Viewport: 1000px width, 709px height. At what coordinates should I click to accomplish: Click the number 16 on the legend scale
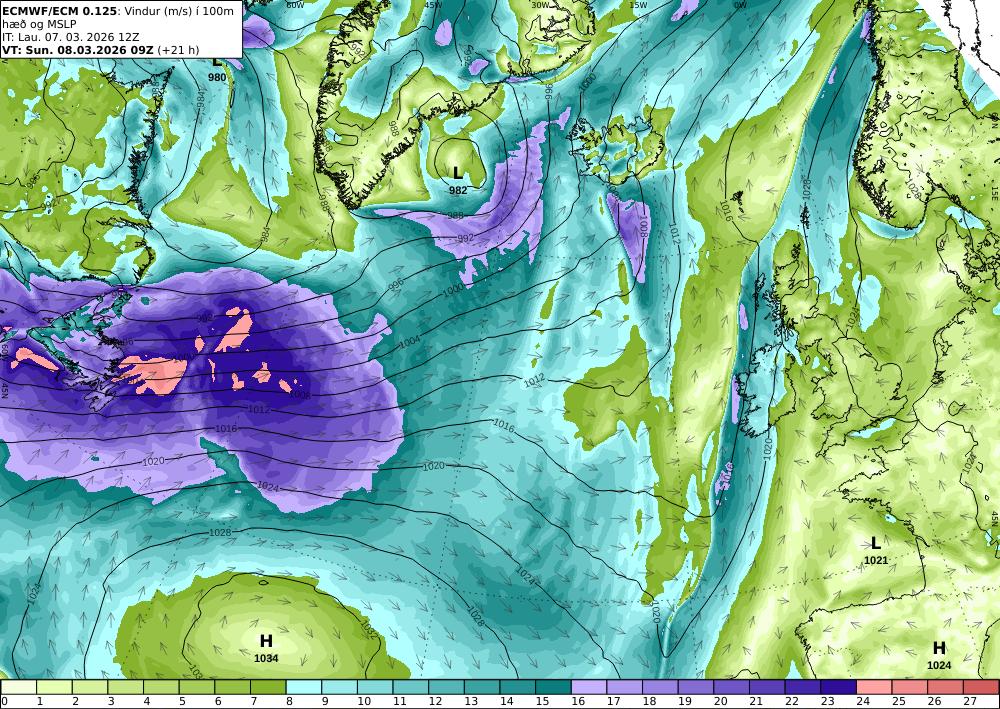[578, 701]
